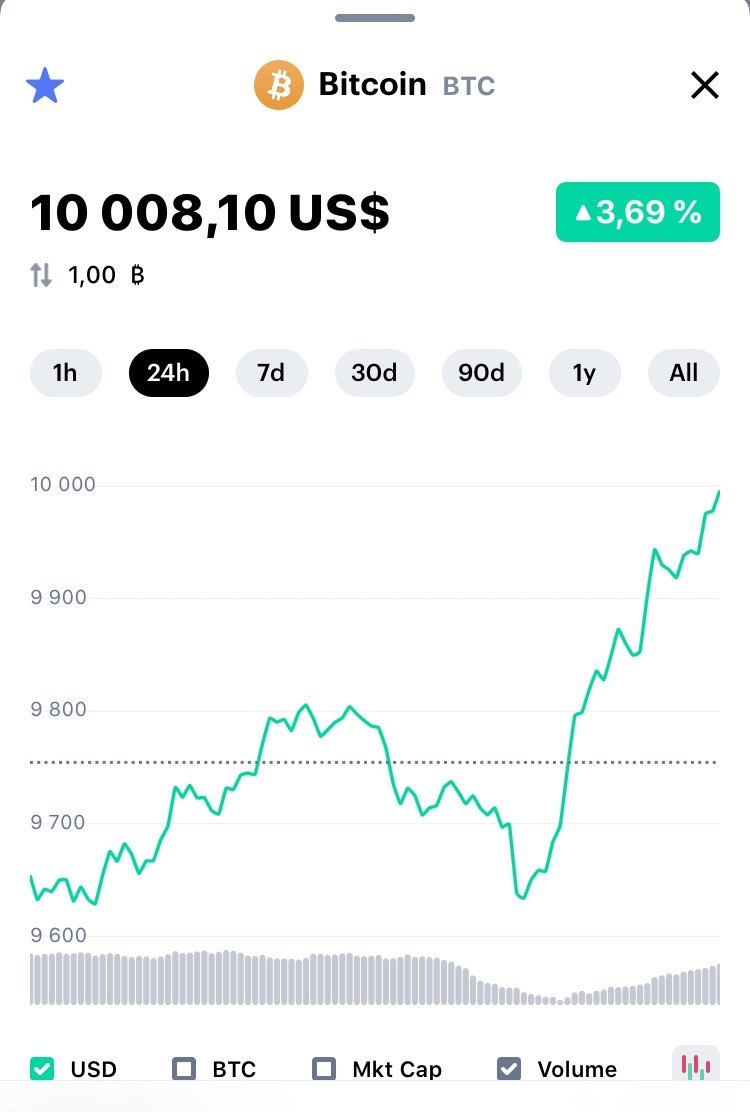This screenshot has width=750, height=1112.
Task: Tap the 10 008,10 US$ price
Action: 210,212
